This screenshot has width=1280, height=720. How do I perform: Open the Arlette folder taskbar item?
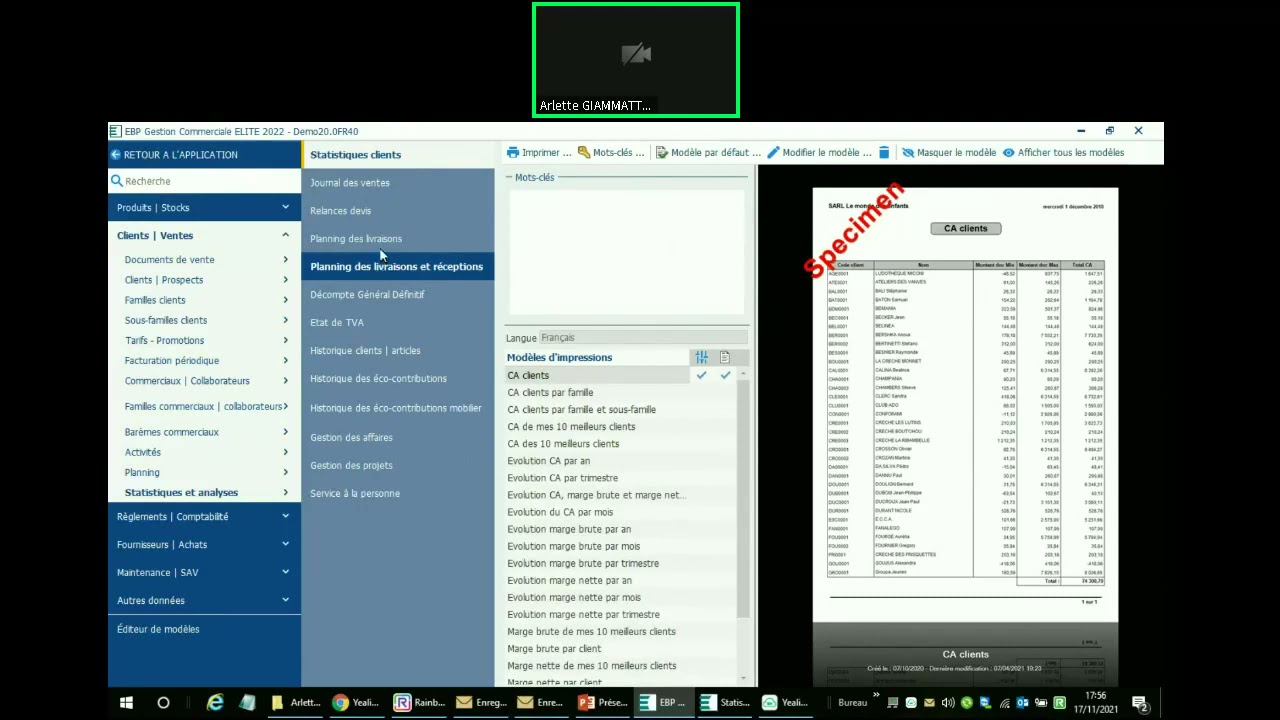point(295,703)
